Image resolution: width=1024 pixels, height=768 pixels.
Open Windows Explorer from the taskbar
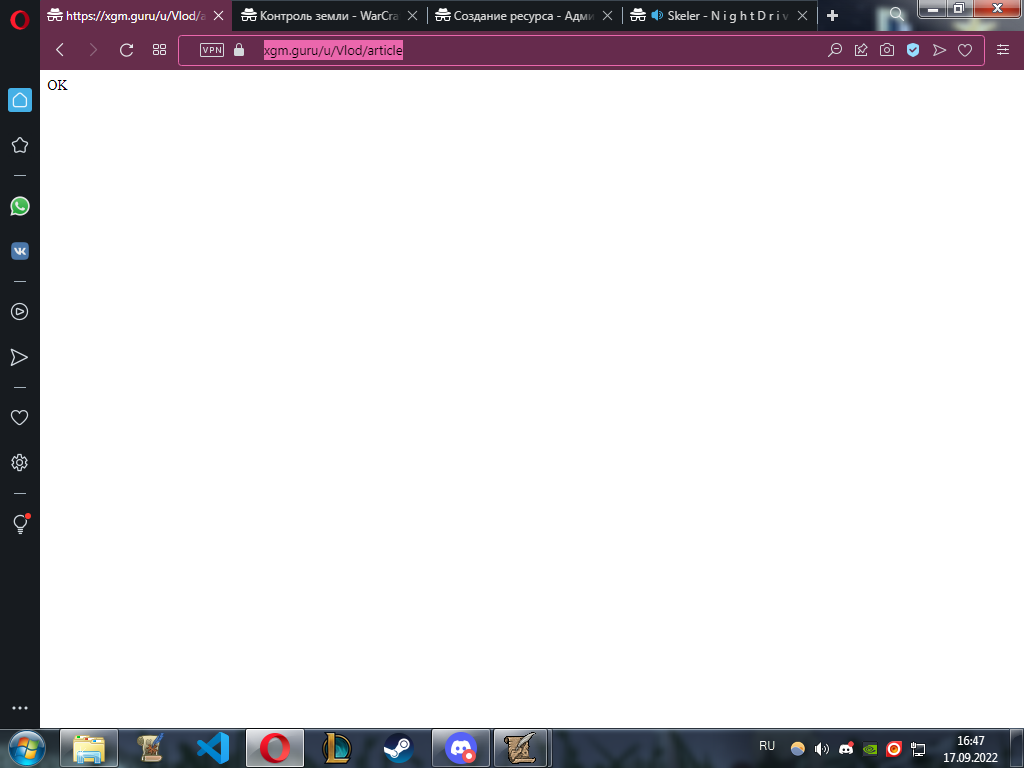(x=89, y=748)
